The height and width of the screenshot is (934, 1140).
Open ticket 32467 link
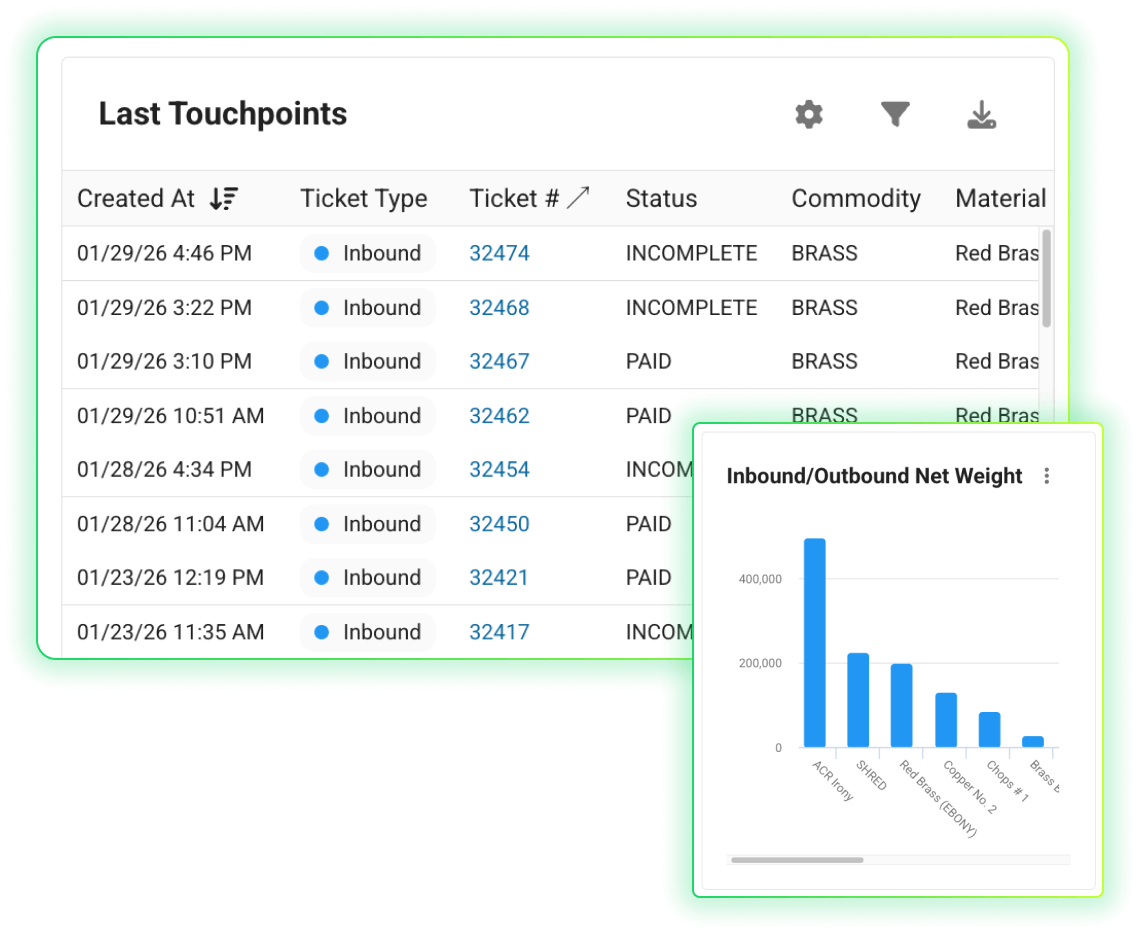coord(499,362)
